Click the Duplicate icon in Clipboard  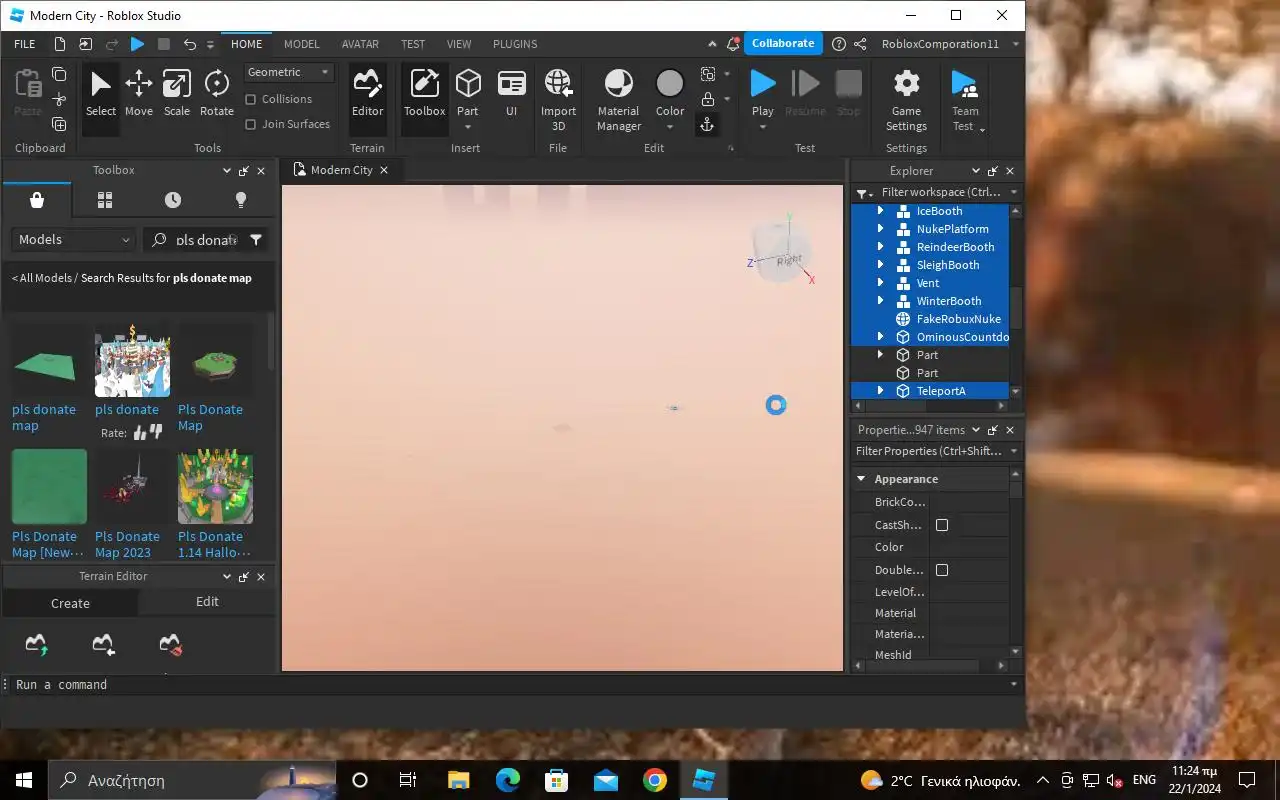pyautogui.click(x=59, y=124)
